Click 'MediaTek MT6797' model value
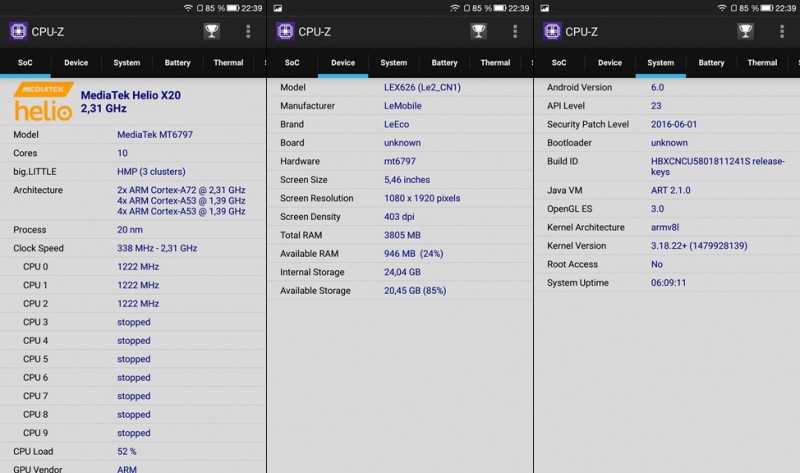This screenshot has width=800, height=473. point(155,135)
